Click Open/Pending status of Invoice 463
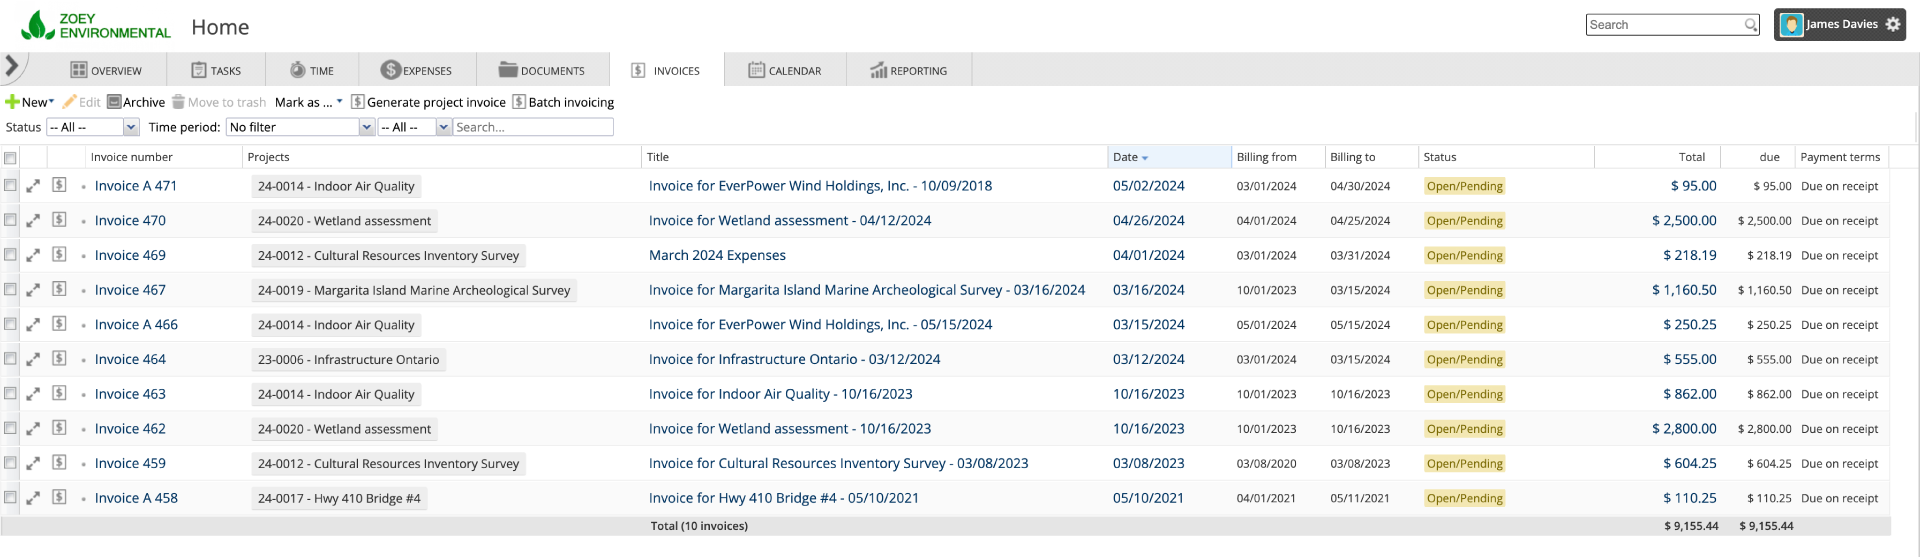This screenshot has height=557, width=1920. (x=1464, y=394)
